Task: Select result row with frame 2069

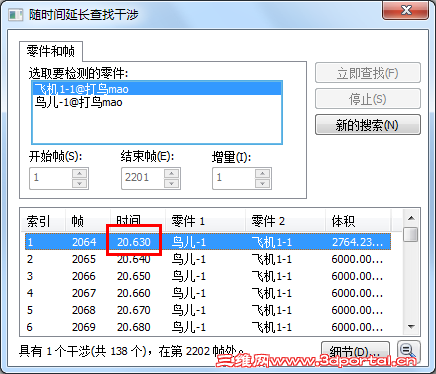Action: [x=208, y=327]
